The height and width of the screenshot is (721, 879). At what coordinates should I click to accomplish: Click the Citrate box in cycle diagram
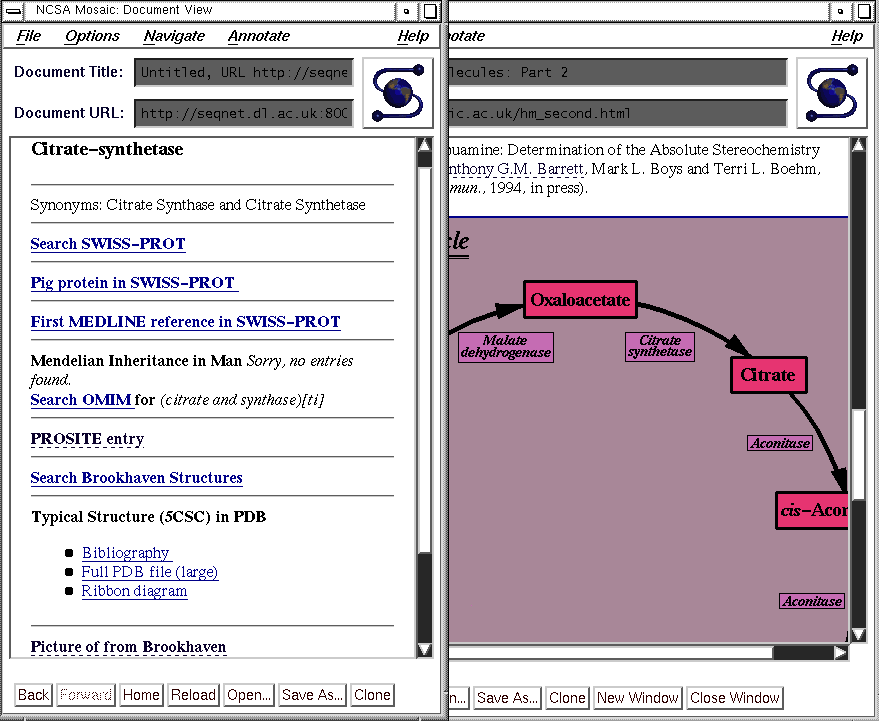(x=767, y=375)
